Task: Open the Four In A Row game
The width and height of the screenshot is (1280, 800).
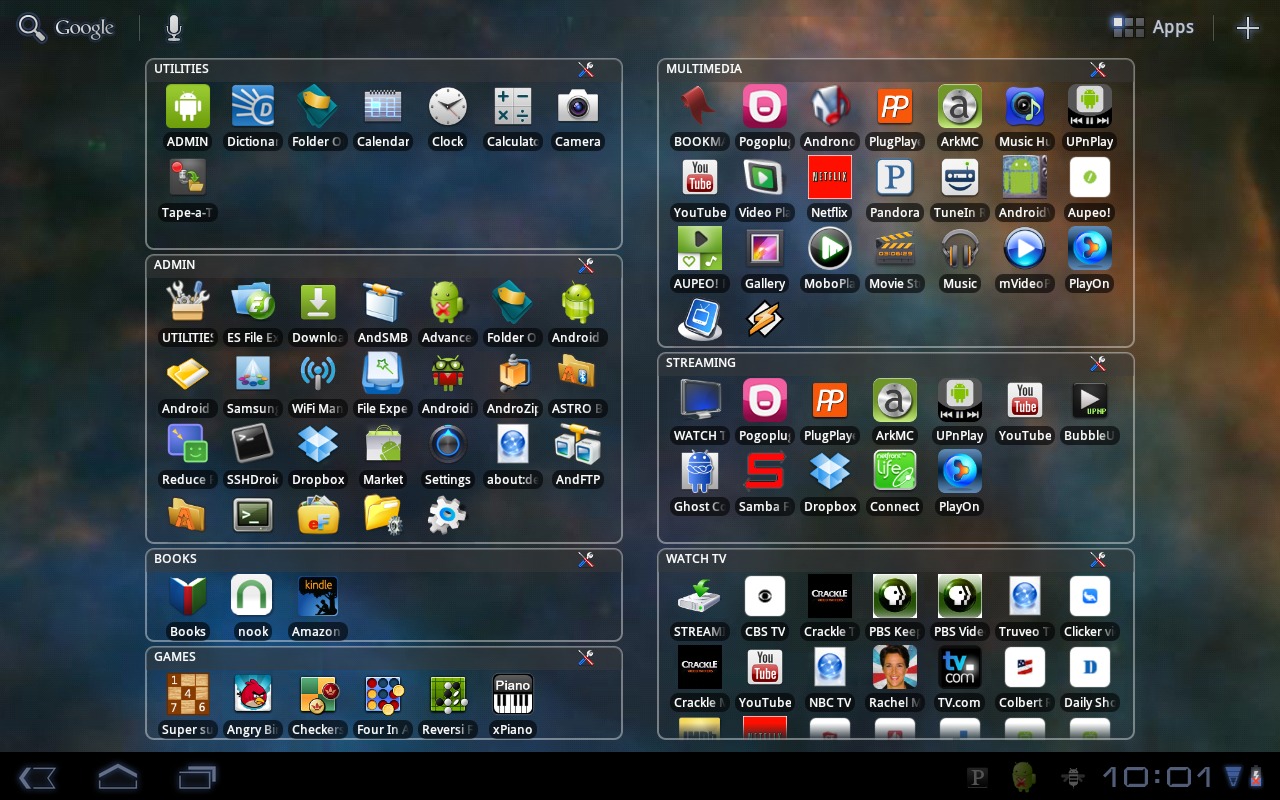Action: click(x=383, y=705)
